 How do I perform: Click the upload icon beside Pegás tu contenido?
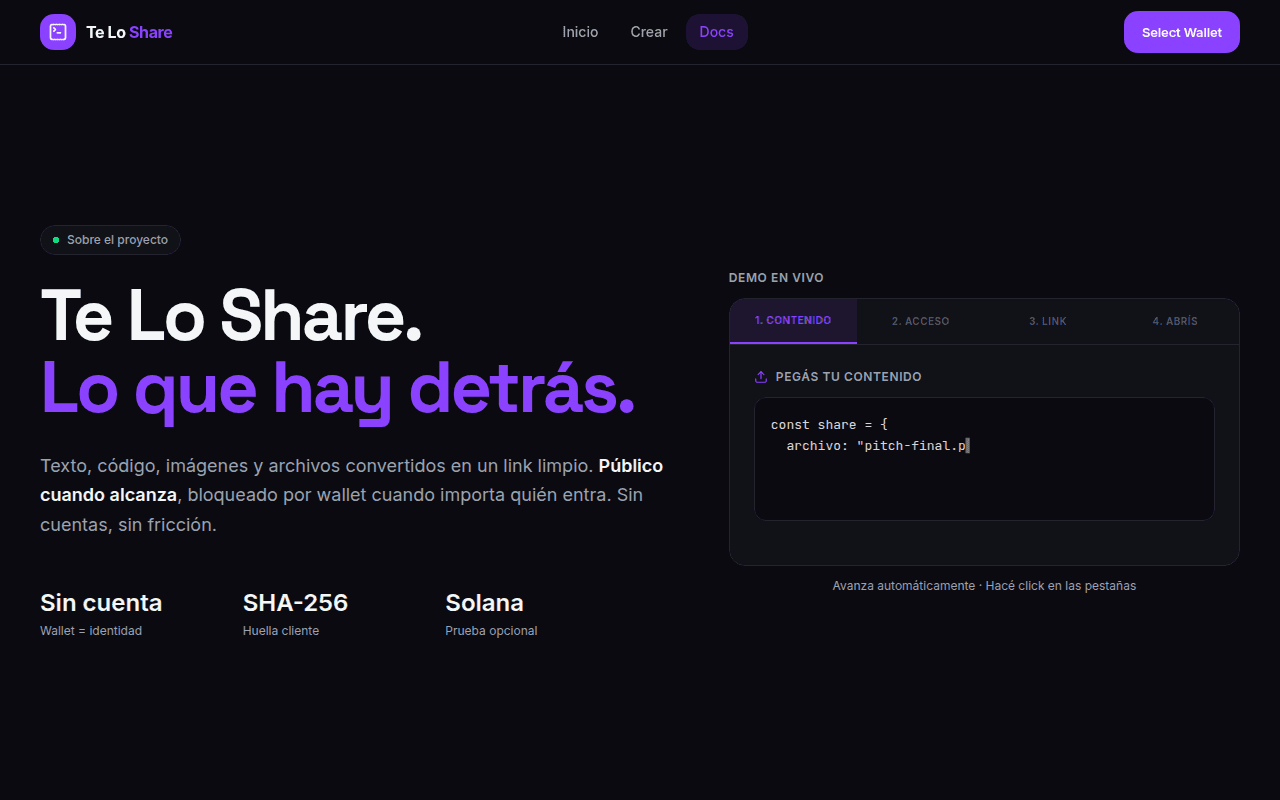pos(761,377)
